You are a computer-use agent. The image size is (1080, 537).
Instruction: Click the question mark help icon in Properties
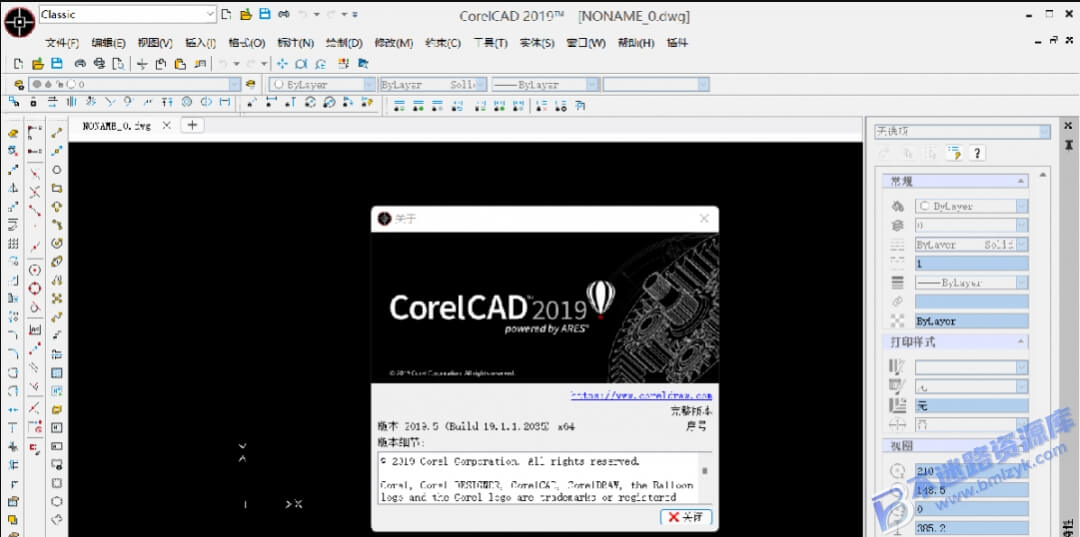pyautogui.click(x=977, y=153)
